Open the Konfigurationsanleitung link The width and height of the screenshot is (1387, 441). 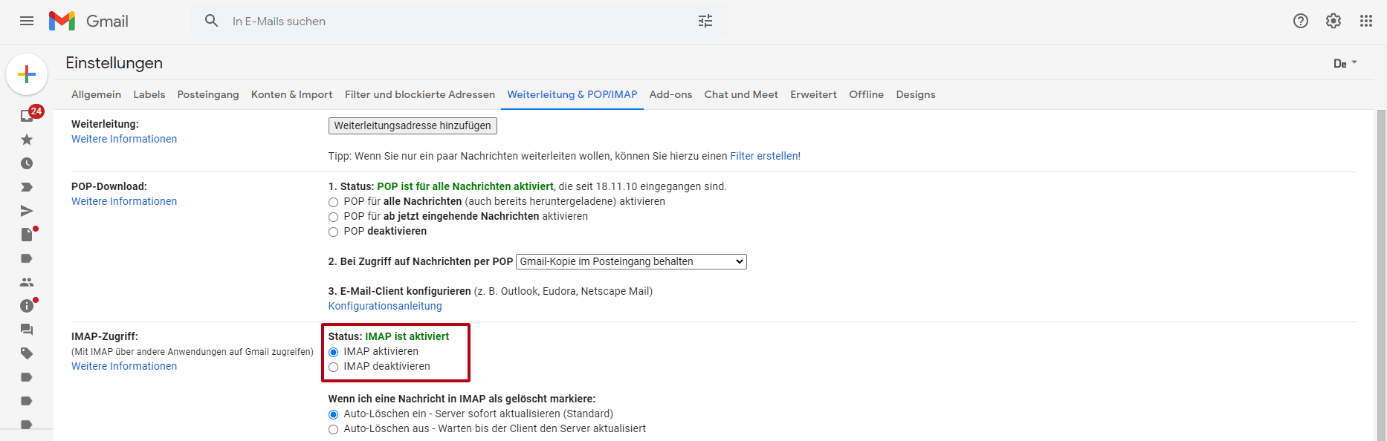[x=385, y=306]
